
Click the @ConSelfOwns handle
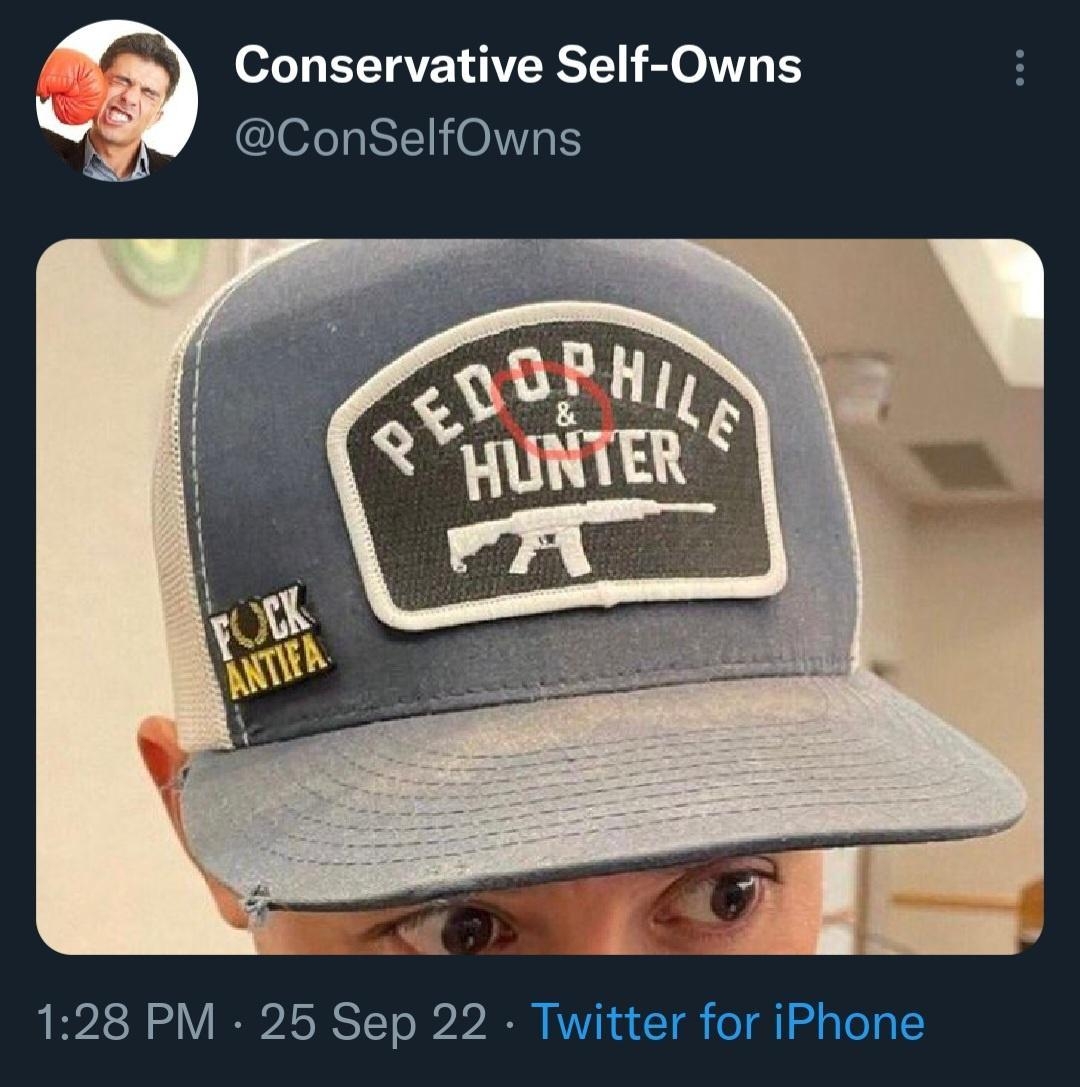pyautogui.click(x=406, y=138)
